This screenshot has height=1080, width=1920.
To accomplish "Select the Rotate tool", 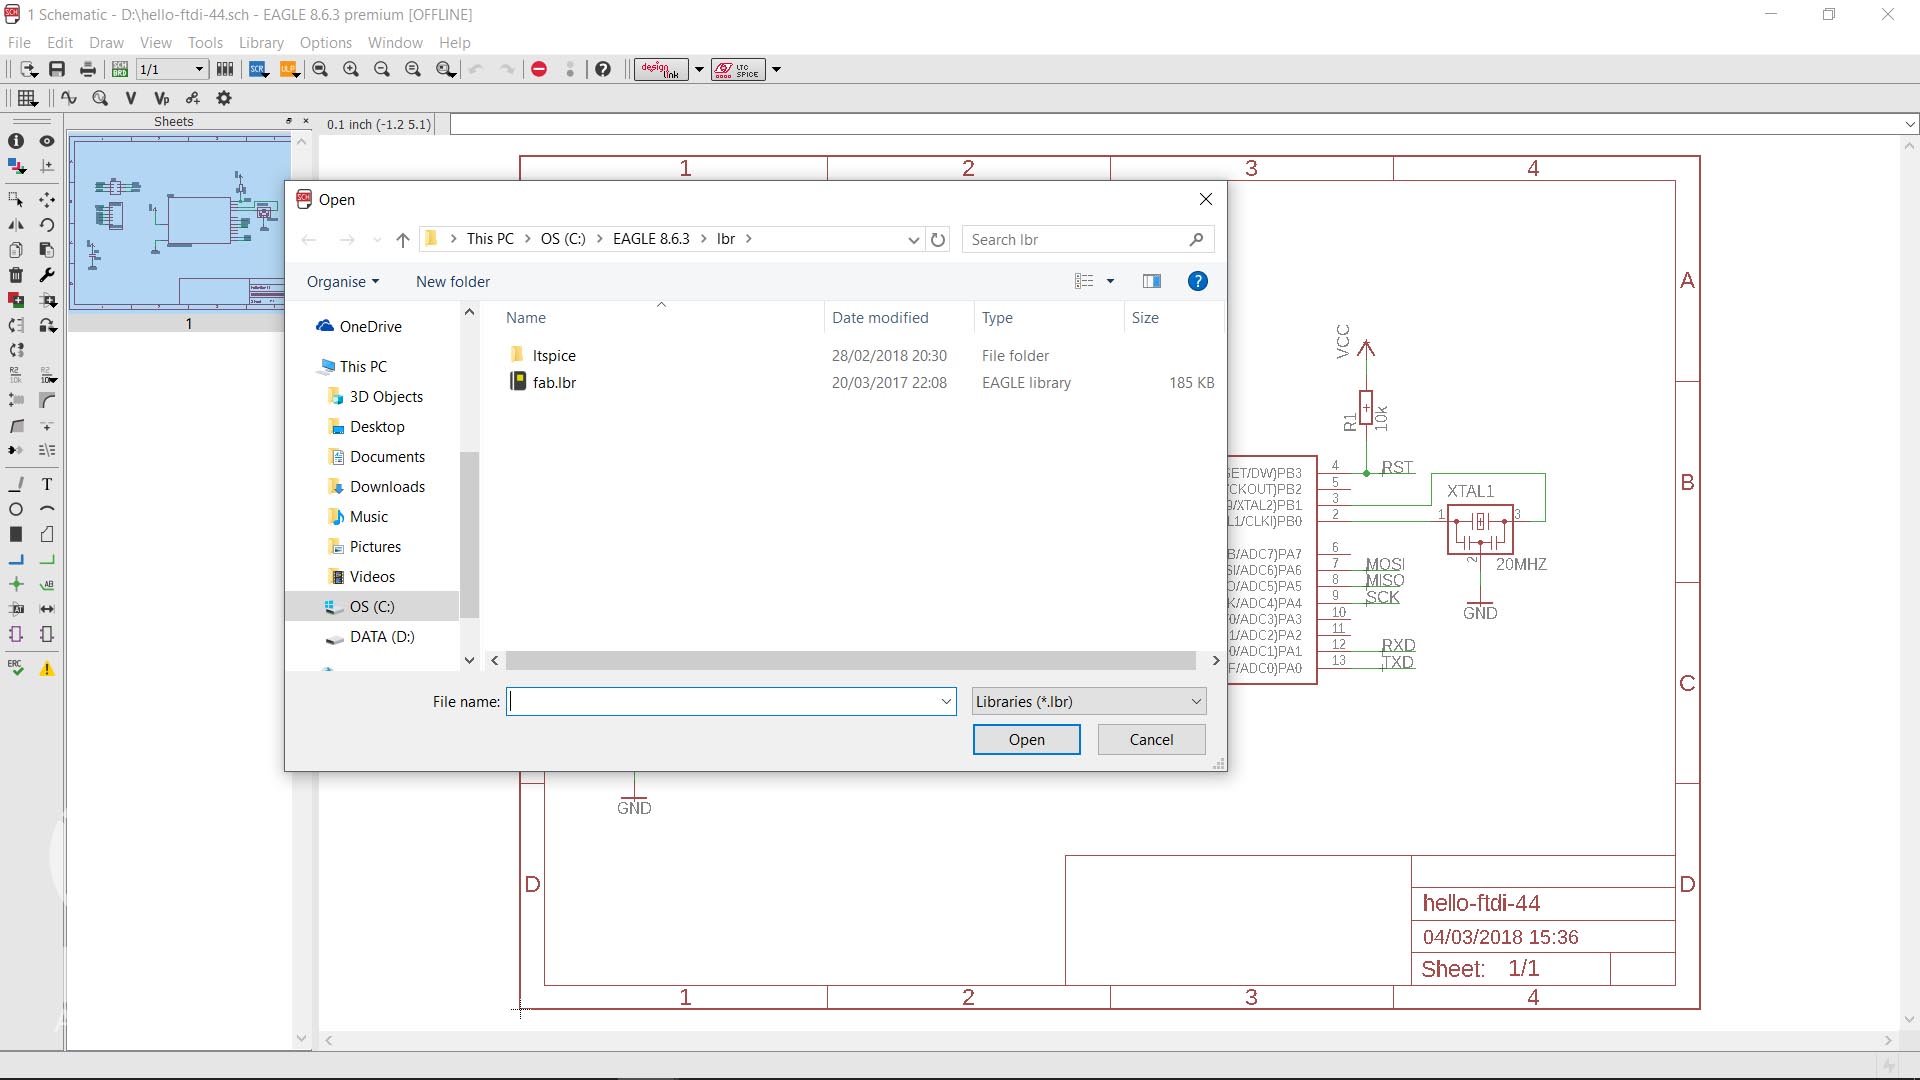I will (x=47, y=225).
